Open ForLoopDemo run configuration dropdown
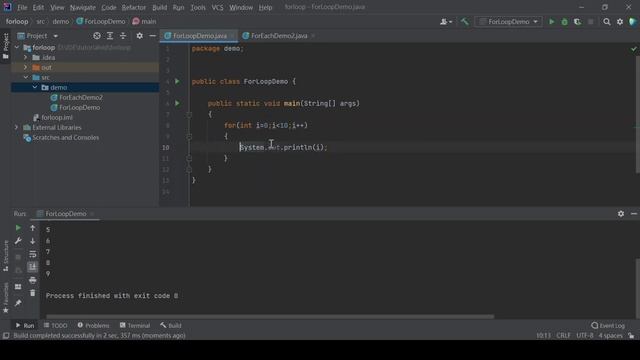 pyautogui.click(x=509, y=22)
